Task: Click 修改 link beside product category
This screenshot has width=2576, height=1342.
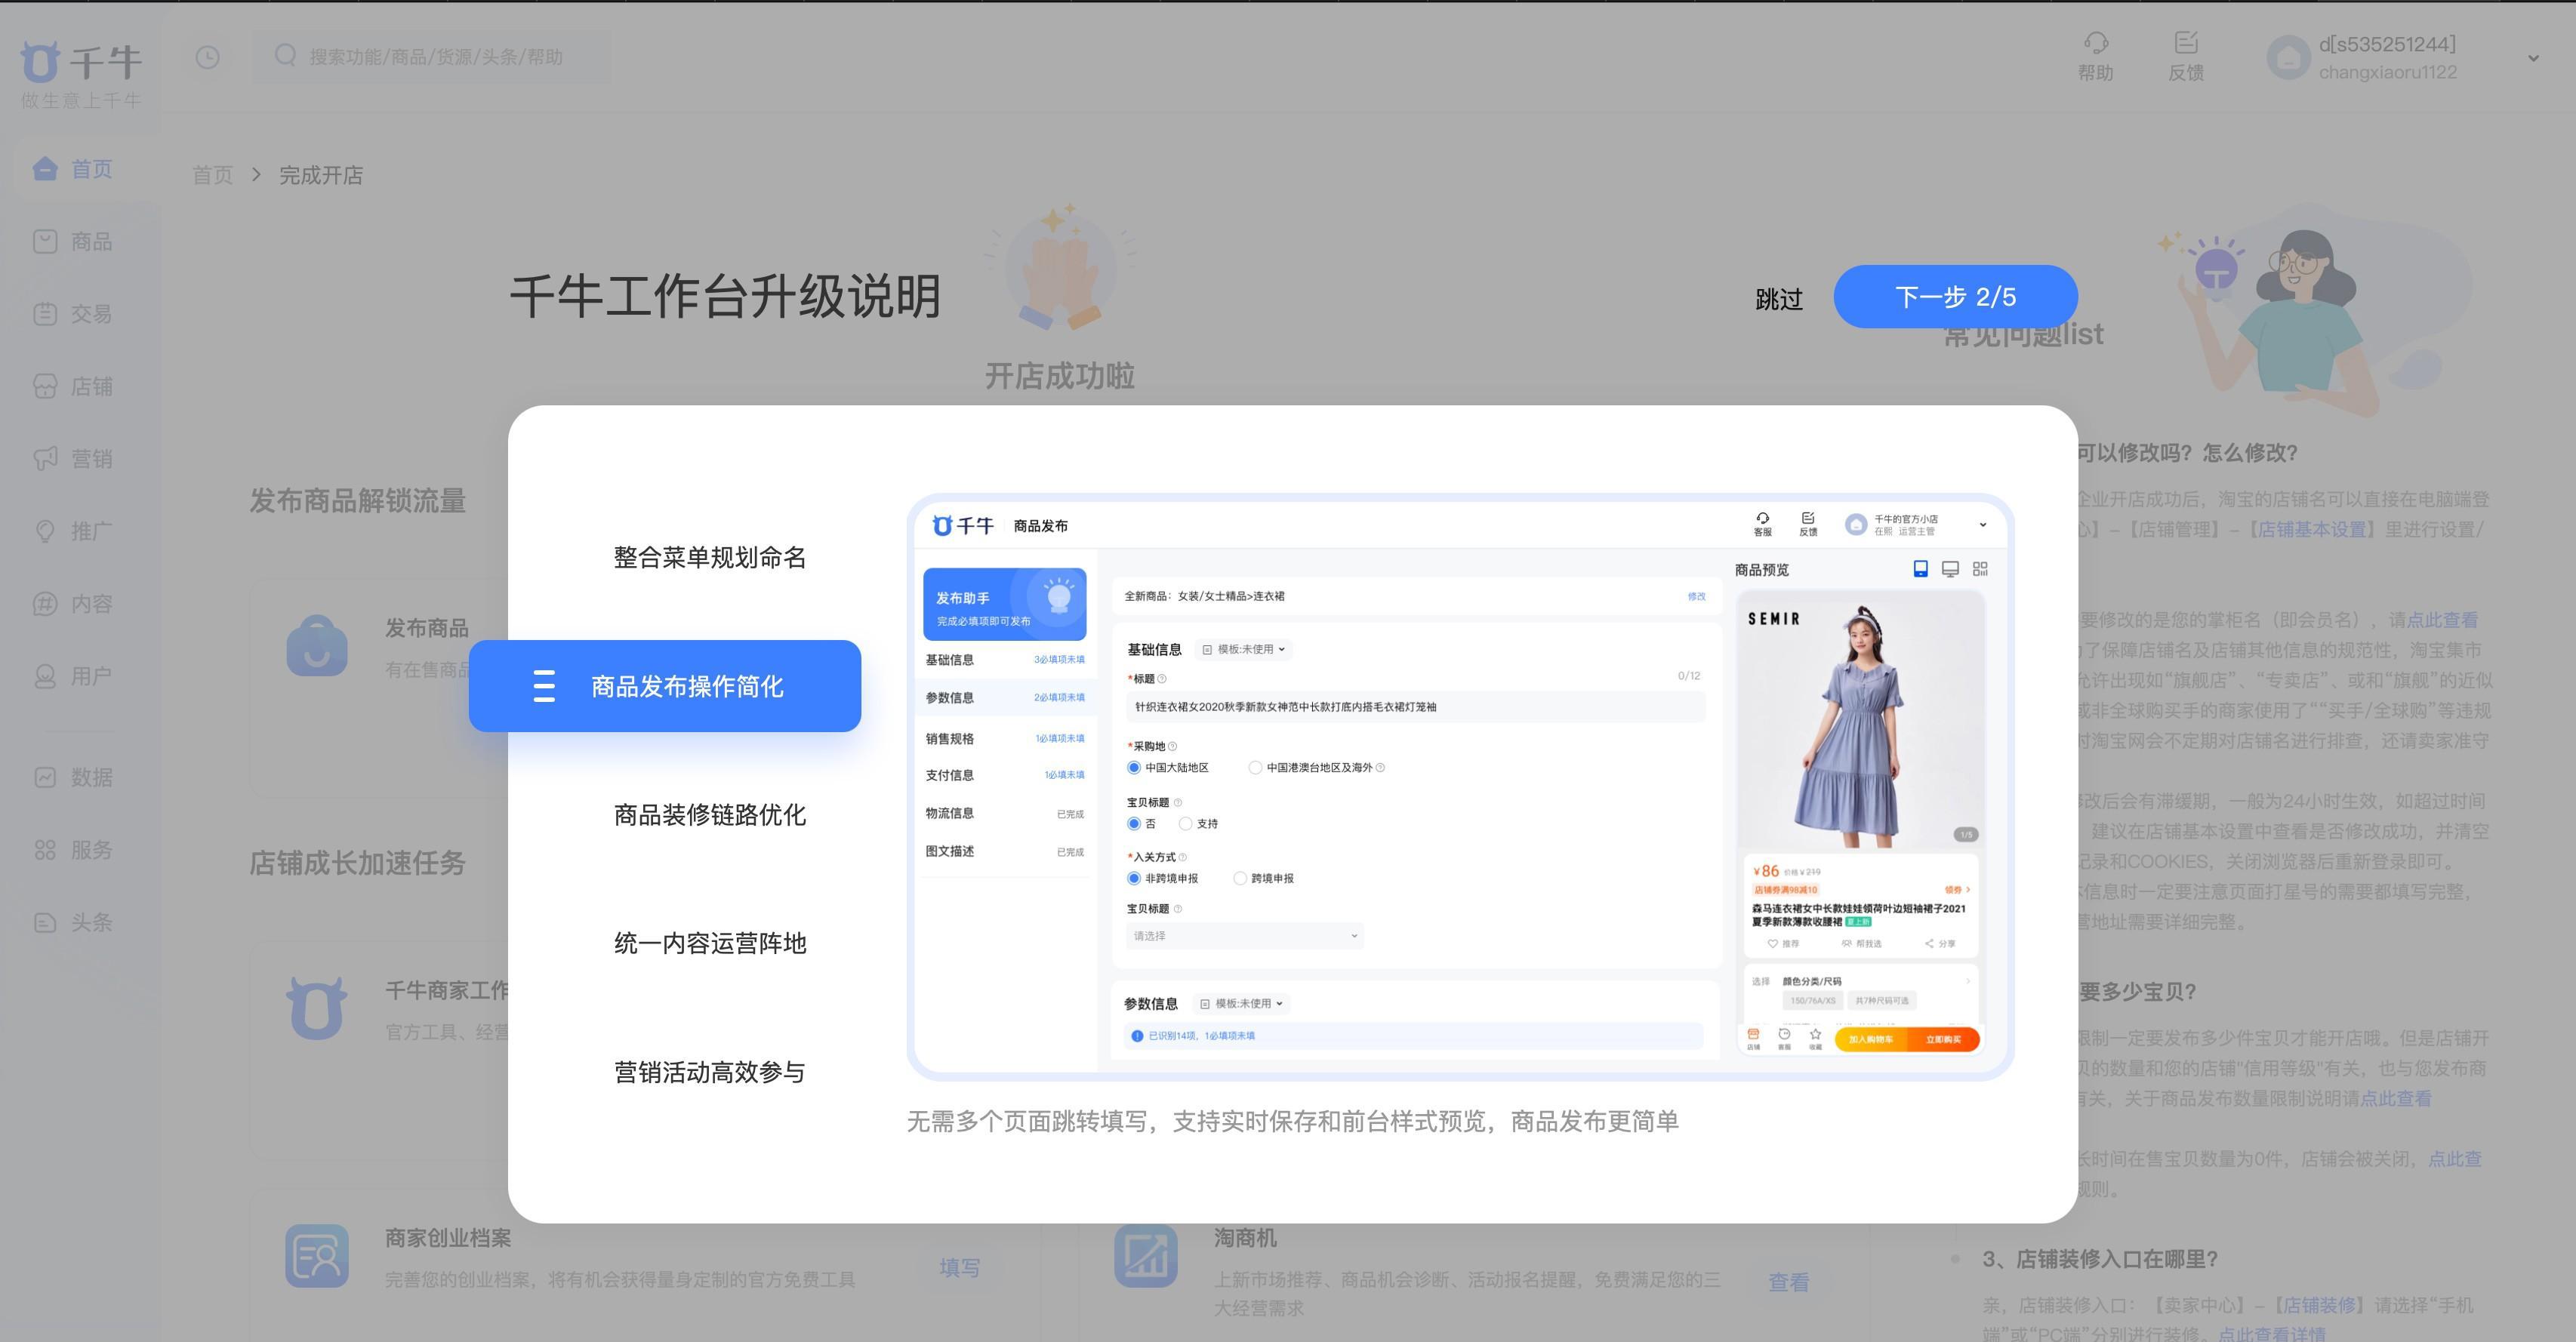Action: [1696, 596]
